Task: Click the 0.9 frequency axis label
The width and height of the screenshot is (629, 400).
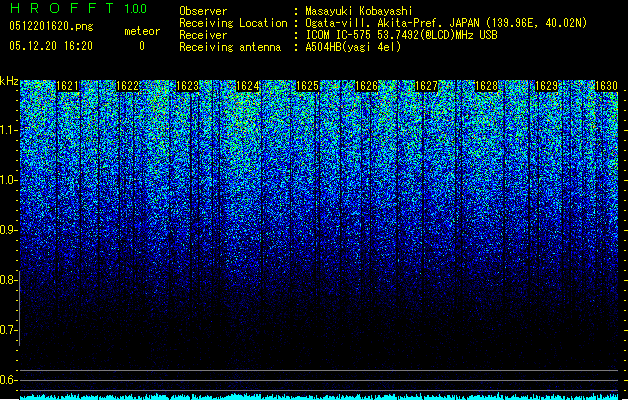Action: 7,230
